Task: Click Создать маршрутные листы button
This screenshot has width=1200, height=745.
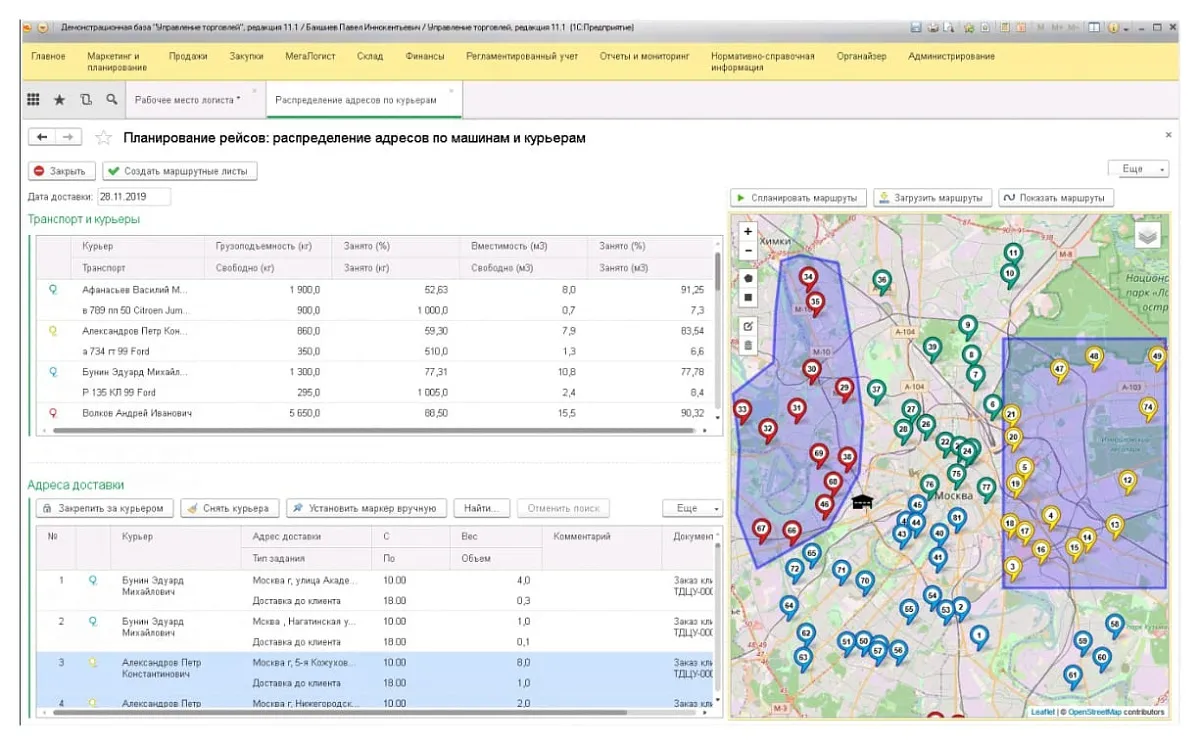Action: (x=181, y=171)
